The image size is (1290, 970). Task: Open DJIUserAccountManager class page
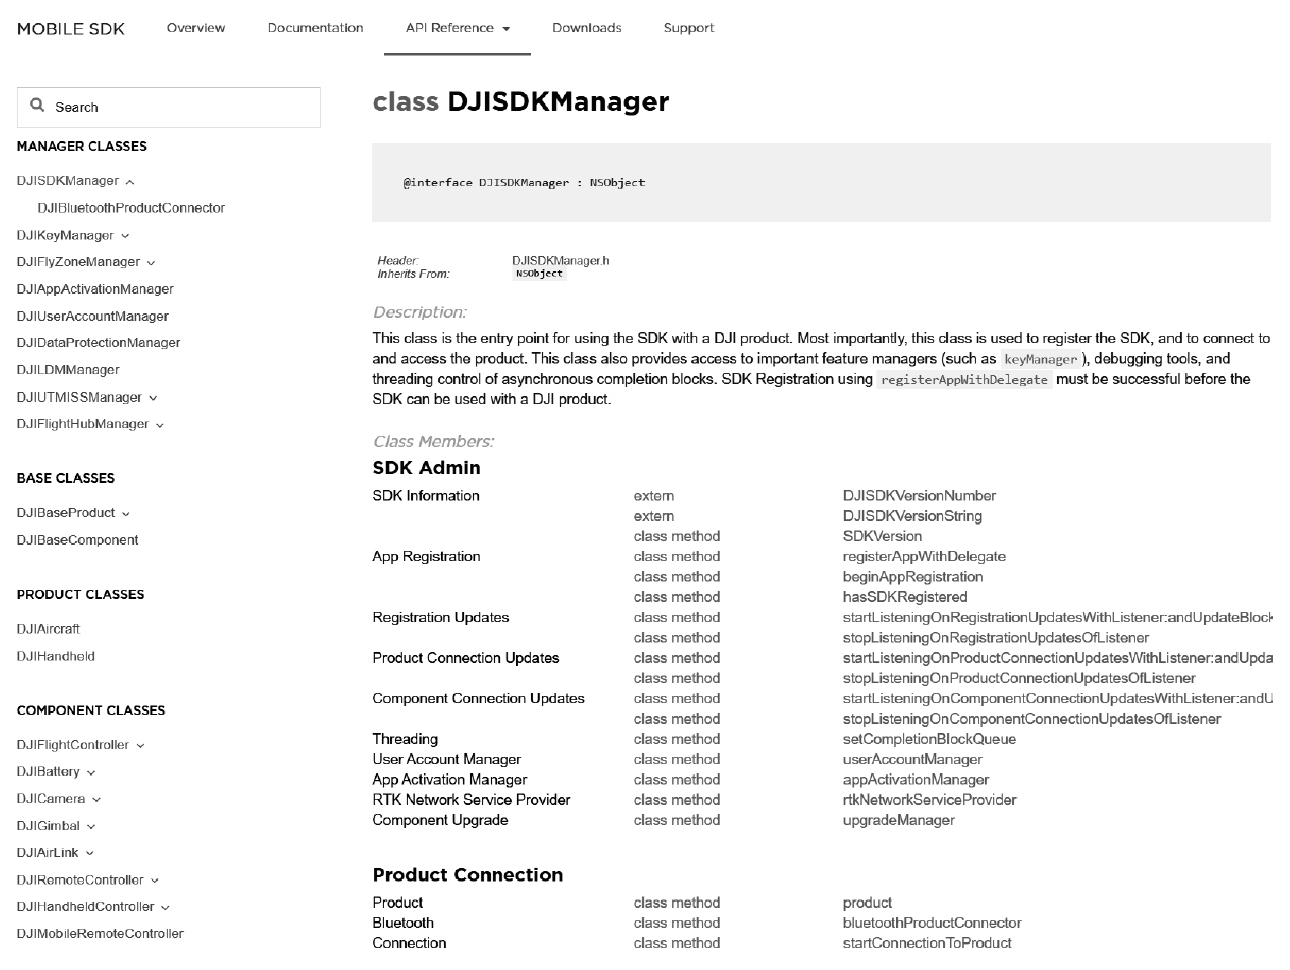pos(93,316)
